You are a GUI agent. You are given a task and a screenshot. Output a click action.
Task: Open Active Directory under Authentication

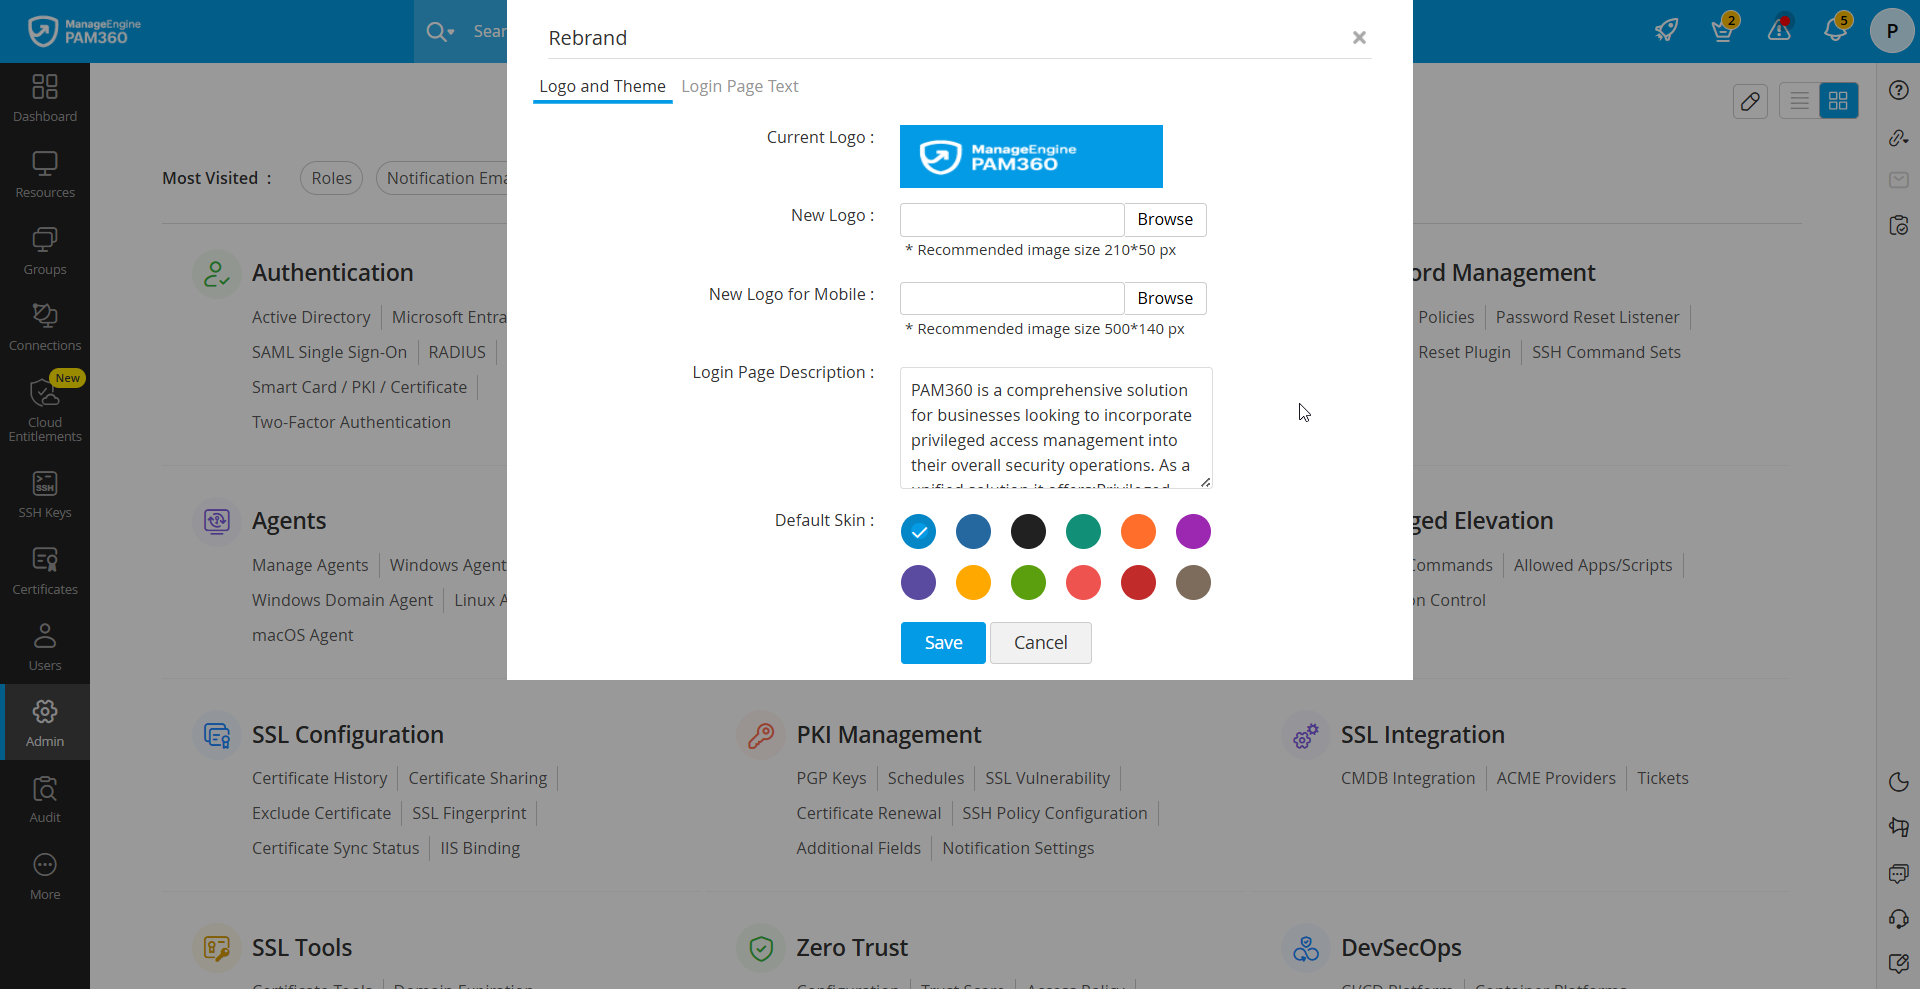point(311,317)
